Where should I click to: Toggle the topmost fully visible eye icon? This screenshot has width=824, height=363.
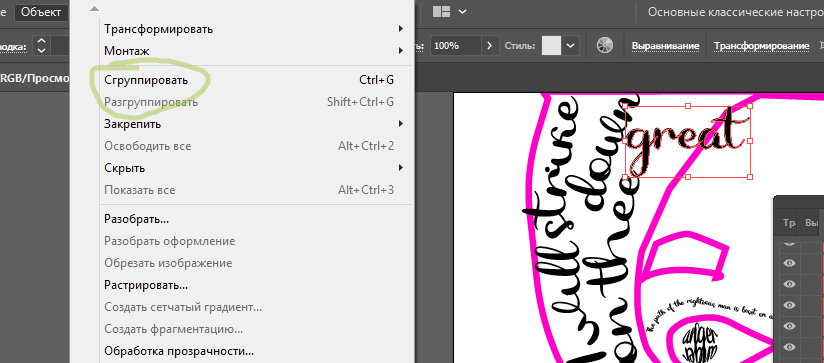pos(789,263)
